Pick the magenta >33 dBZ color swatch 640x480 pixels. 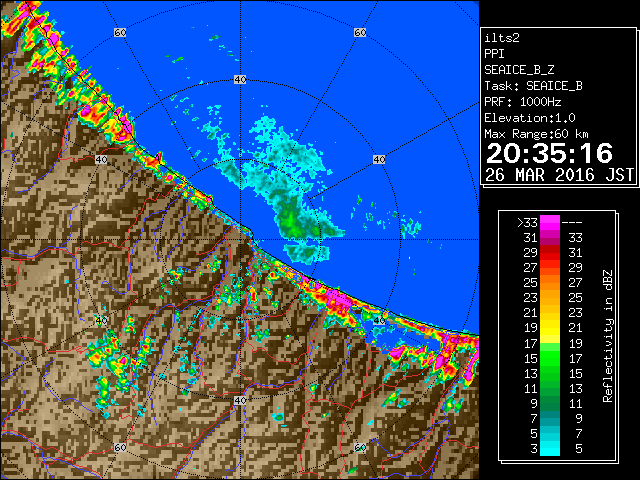[550, 223]
